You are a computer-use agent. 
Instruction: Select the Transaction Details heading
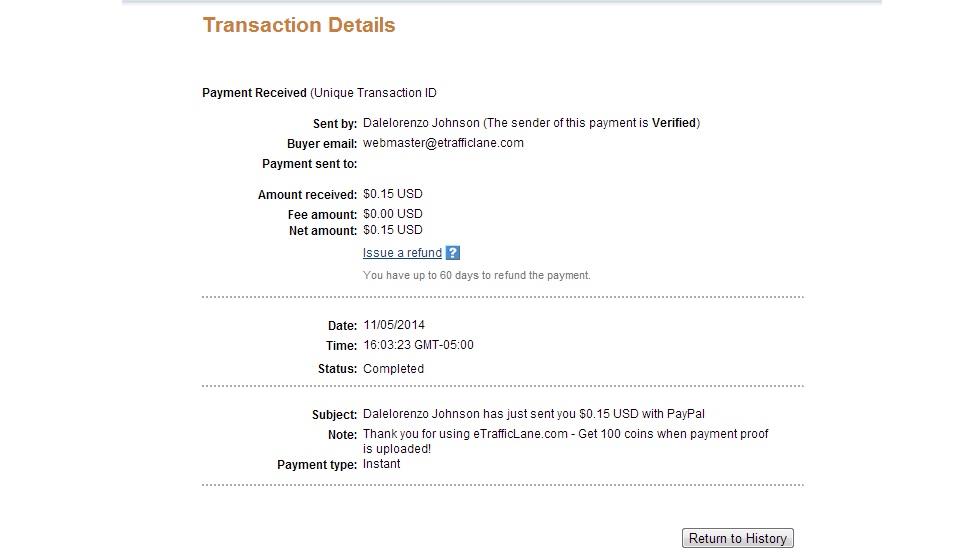tap(299, 25)
